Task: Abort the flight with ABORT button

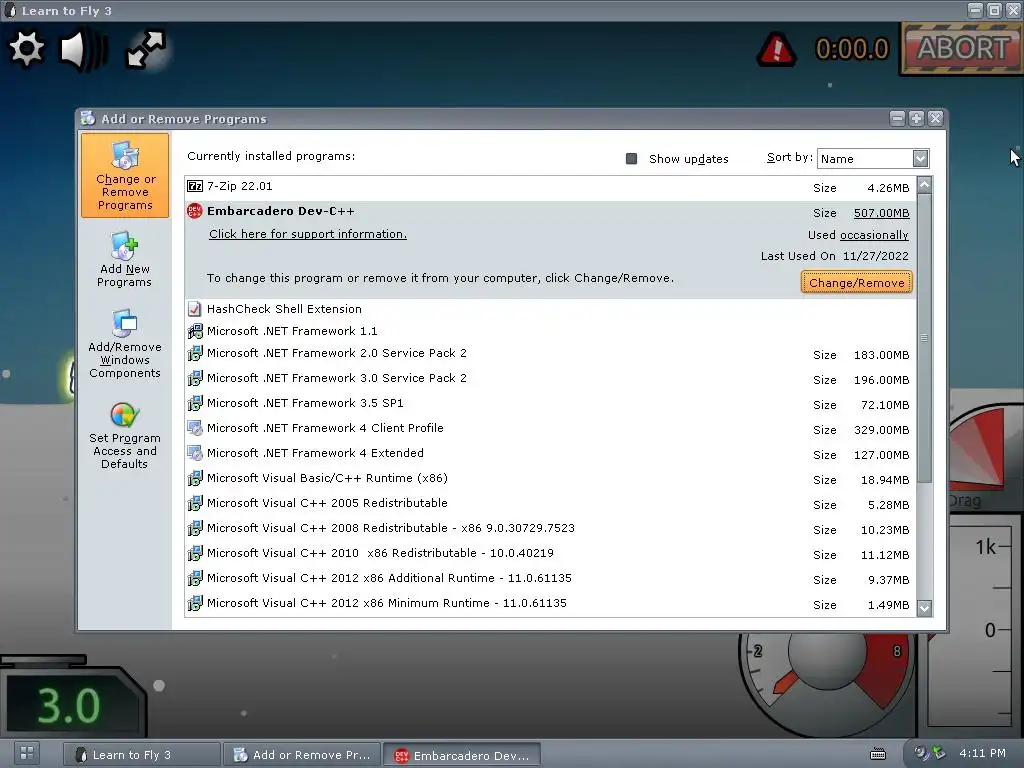Action: (962, 48)
